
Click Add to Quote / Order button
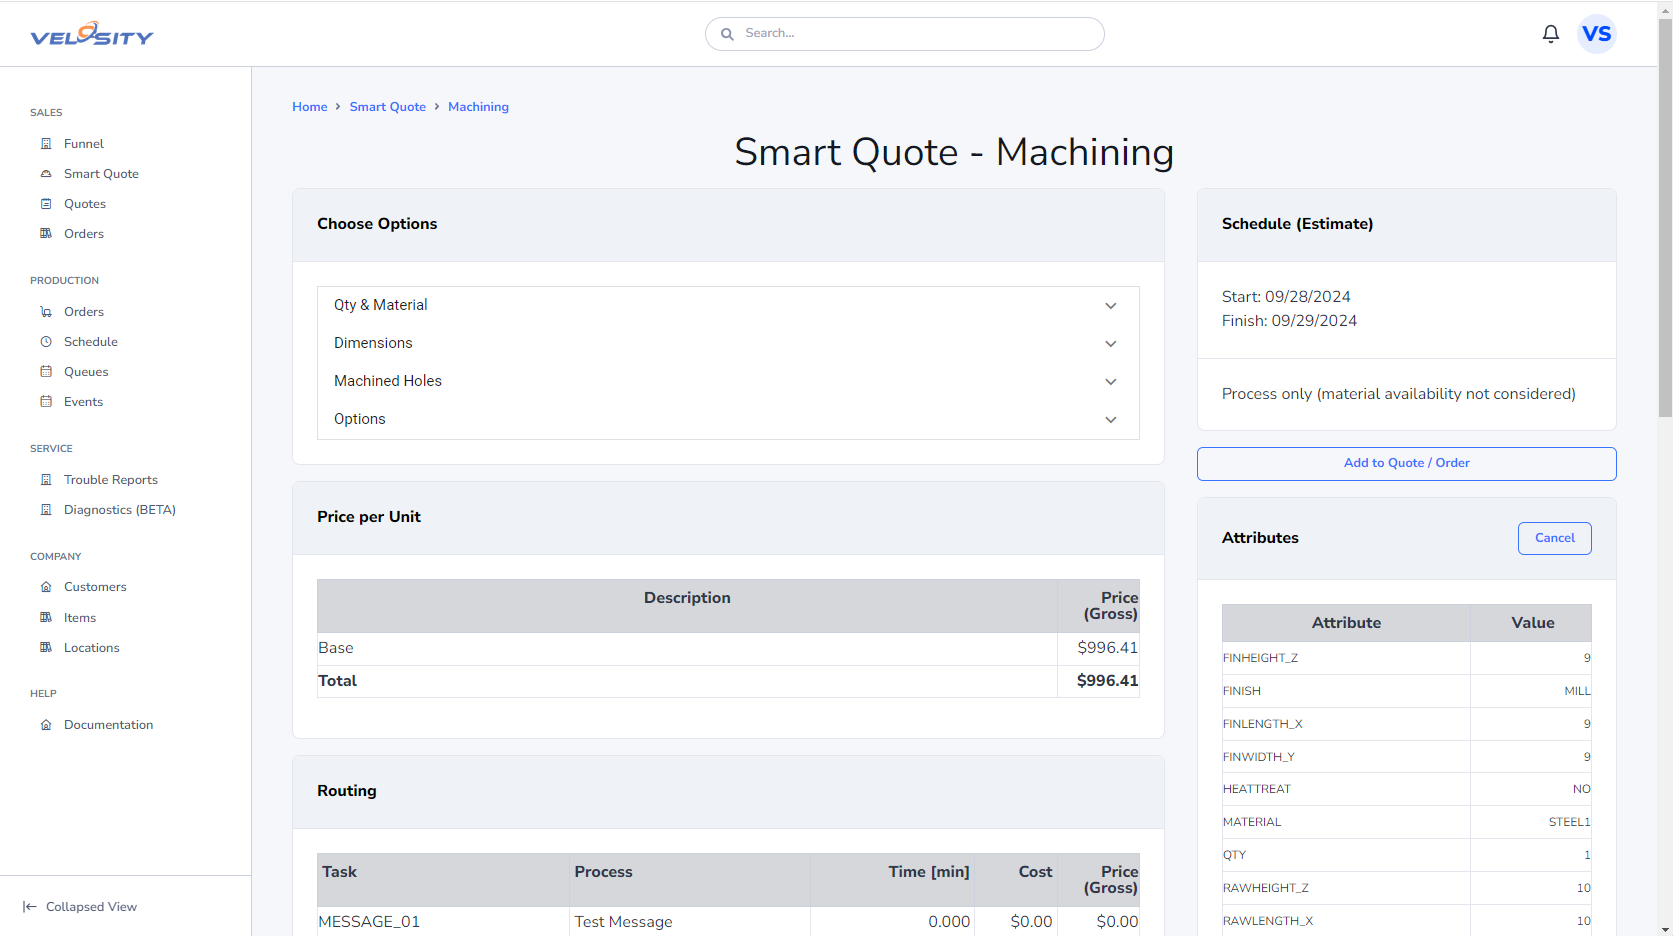coord(1406,463)
